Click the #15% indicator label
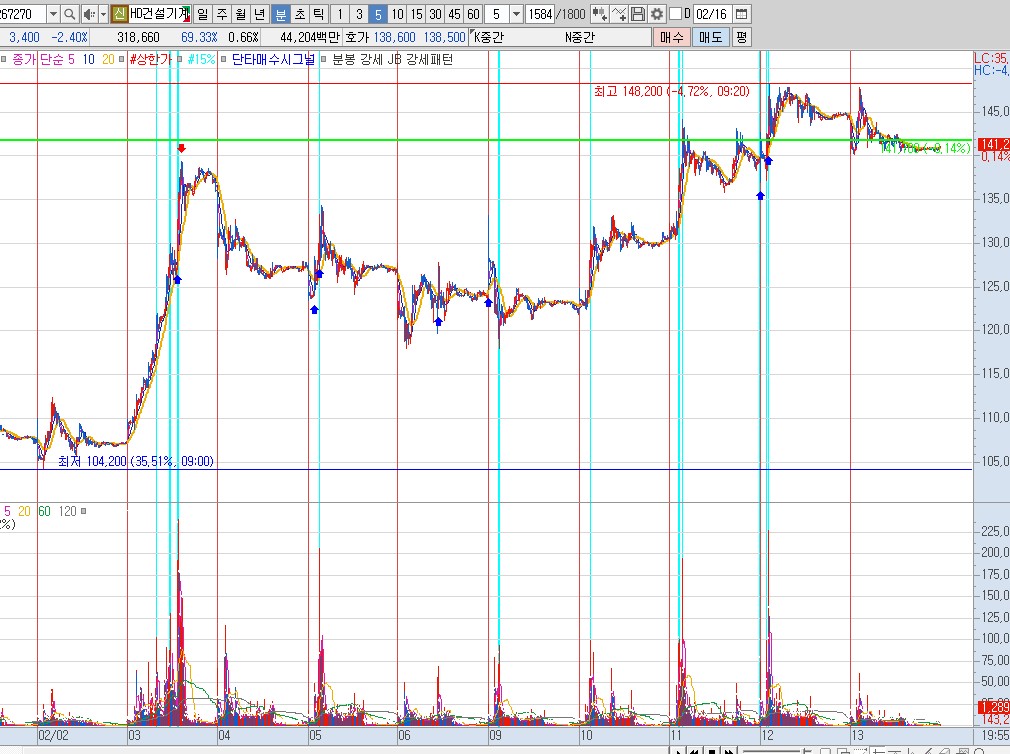The width and height of the screenshot is (1010, 754). (x=201, y=59)
